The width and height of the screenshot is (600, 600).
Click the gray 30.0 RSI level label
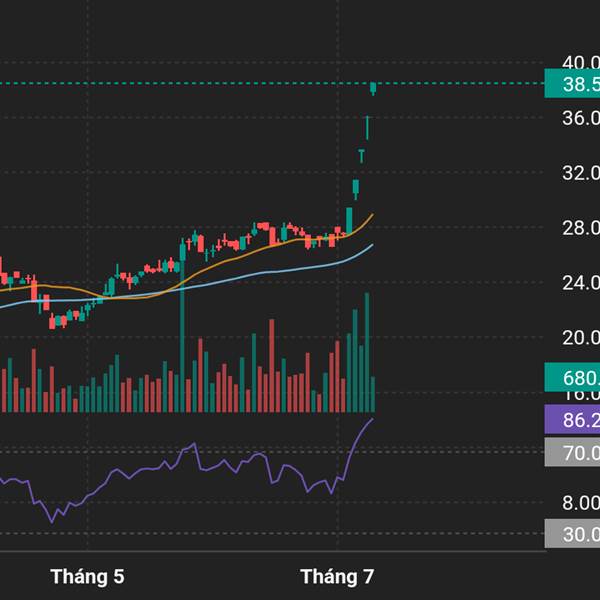572,533
